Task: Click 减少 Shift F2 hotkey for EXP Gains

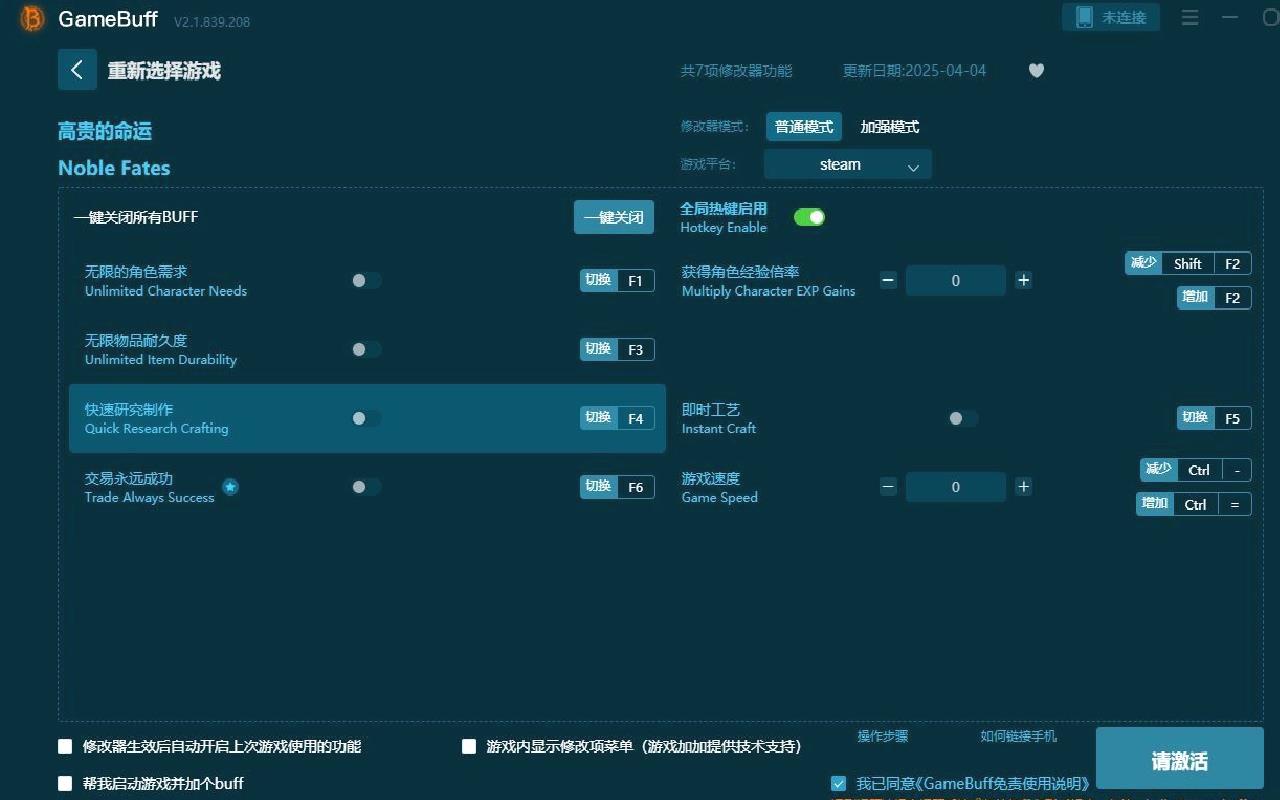Action: coord(1188,264)
